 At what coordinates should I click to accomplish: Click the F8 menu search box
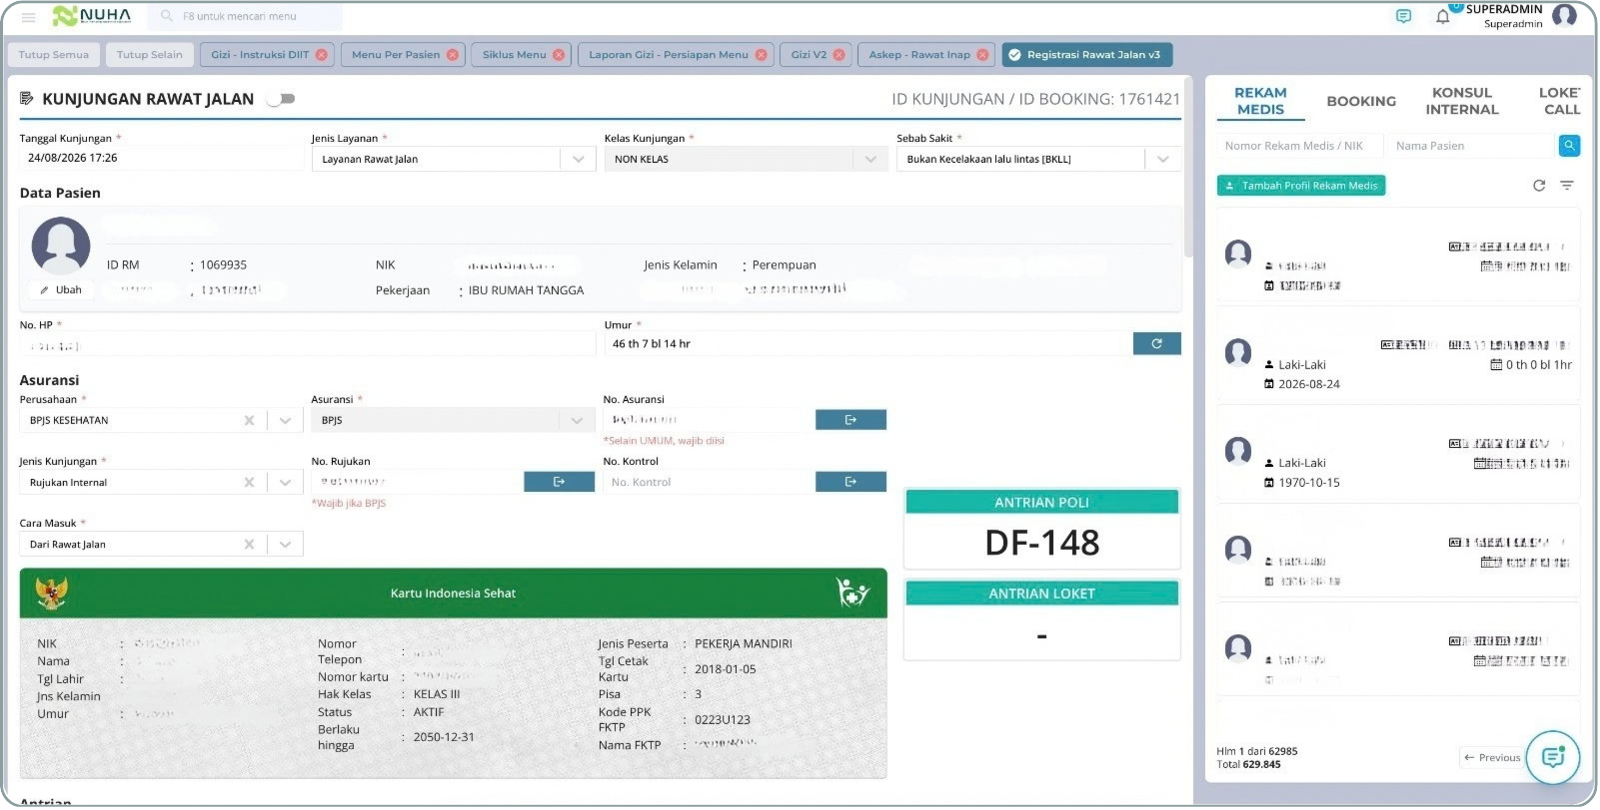tap(245, 17)
